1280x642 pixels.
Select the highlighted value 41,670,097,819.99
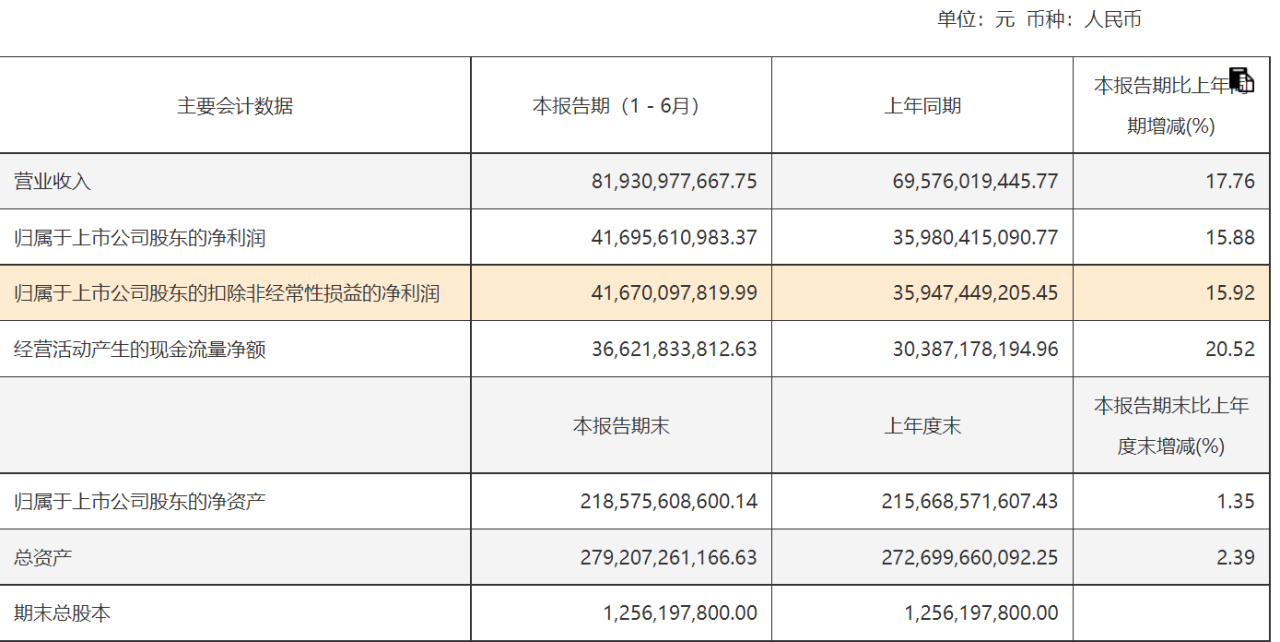[x=675, y=294]
